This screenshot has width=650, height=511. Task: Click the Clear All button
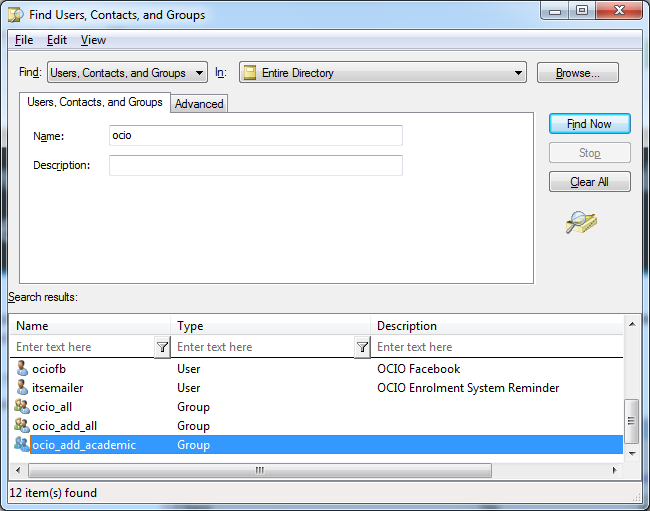(589, 182)
